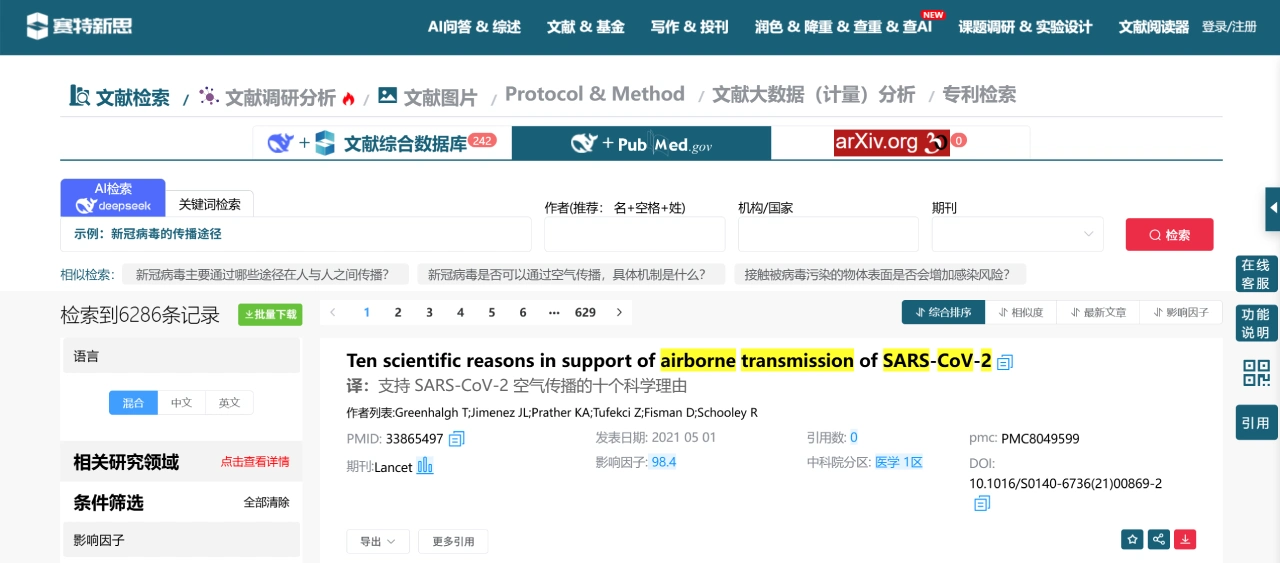Image resolution: width=1280 pixels, height=563 pixels.
Task: Copy the PMID number icon
Action: pos(457,439)
